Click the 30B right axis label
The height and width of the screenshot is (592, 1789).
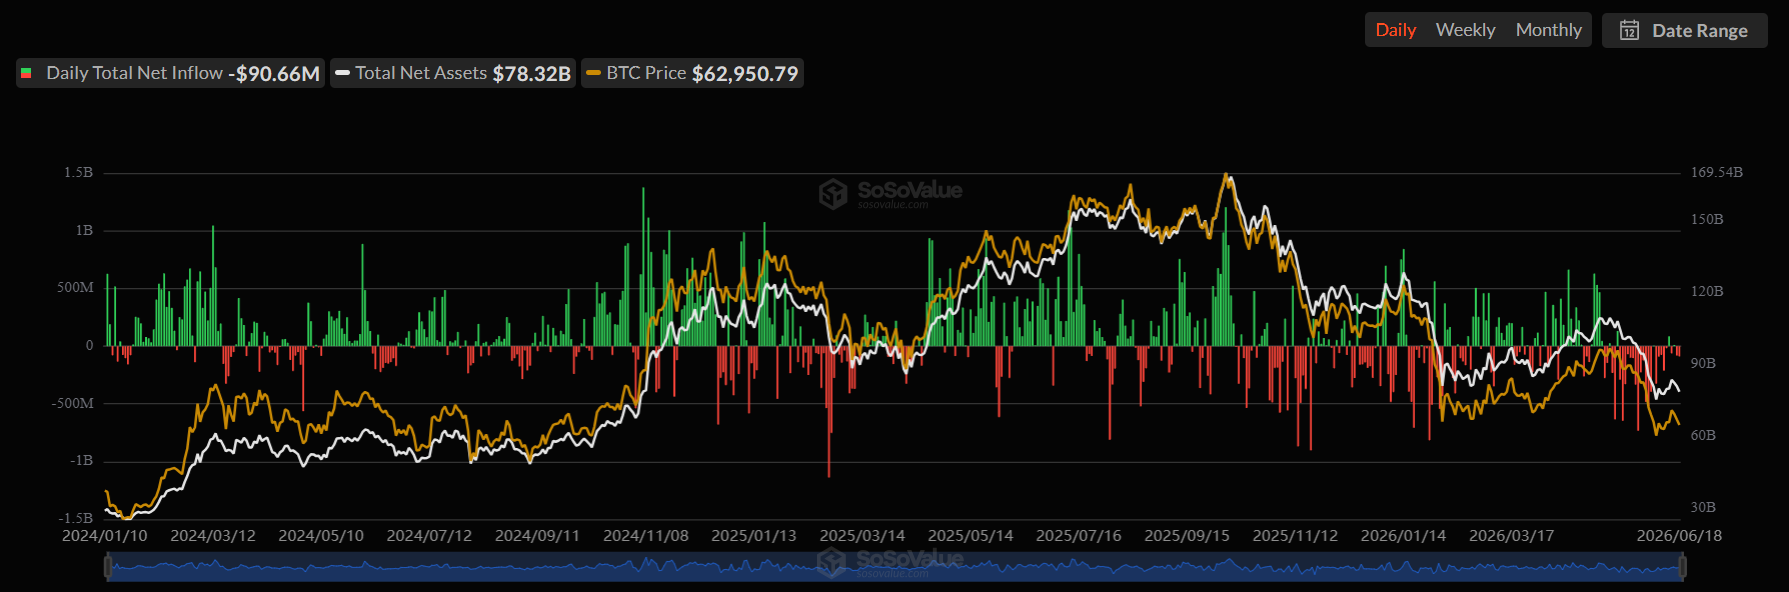click(1703, 507)
